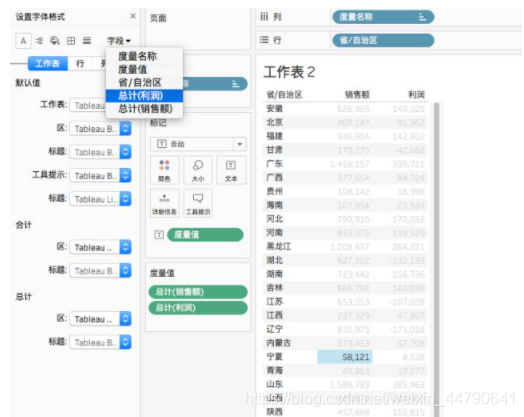524x417 pixels.
Task: Click sort icon on columns 度量名称 pill
Action: click(x=422, y=17)
